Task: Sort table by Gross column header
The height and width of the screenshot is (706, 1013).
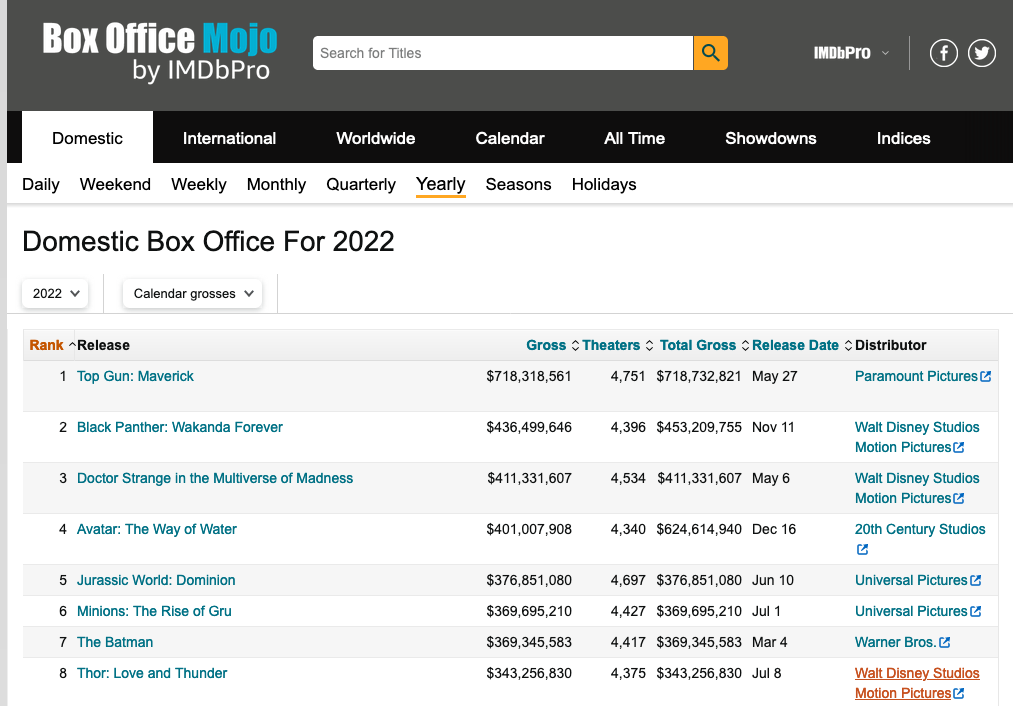Action: coord(546,345)
